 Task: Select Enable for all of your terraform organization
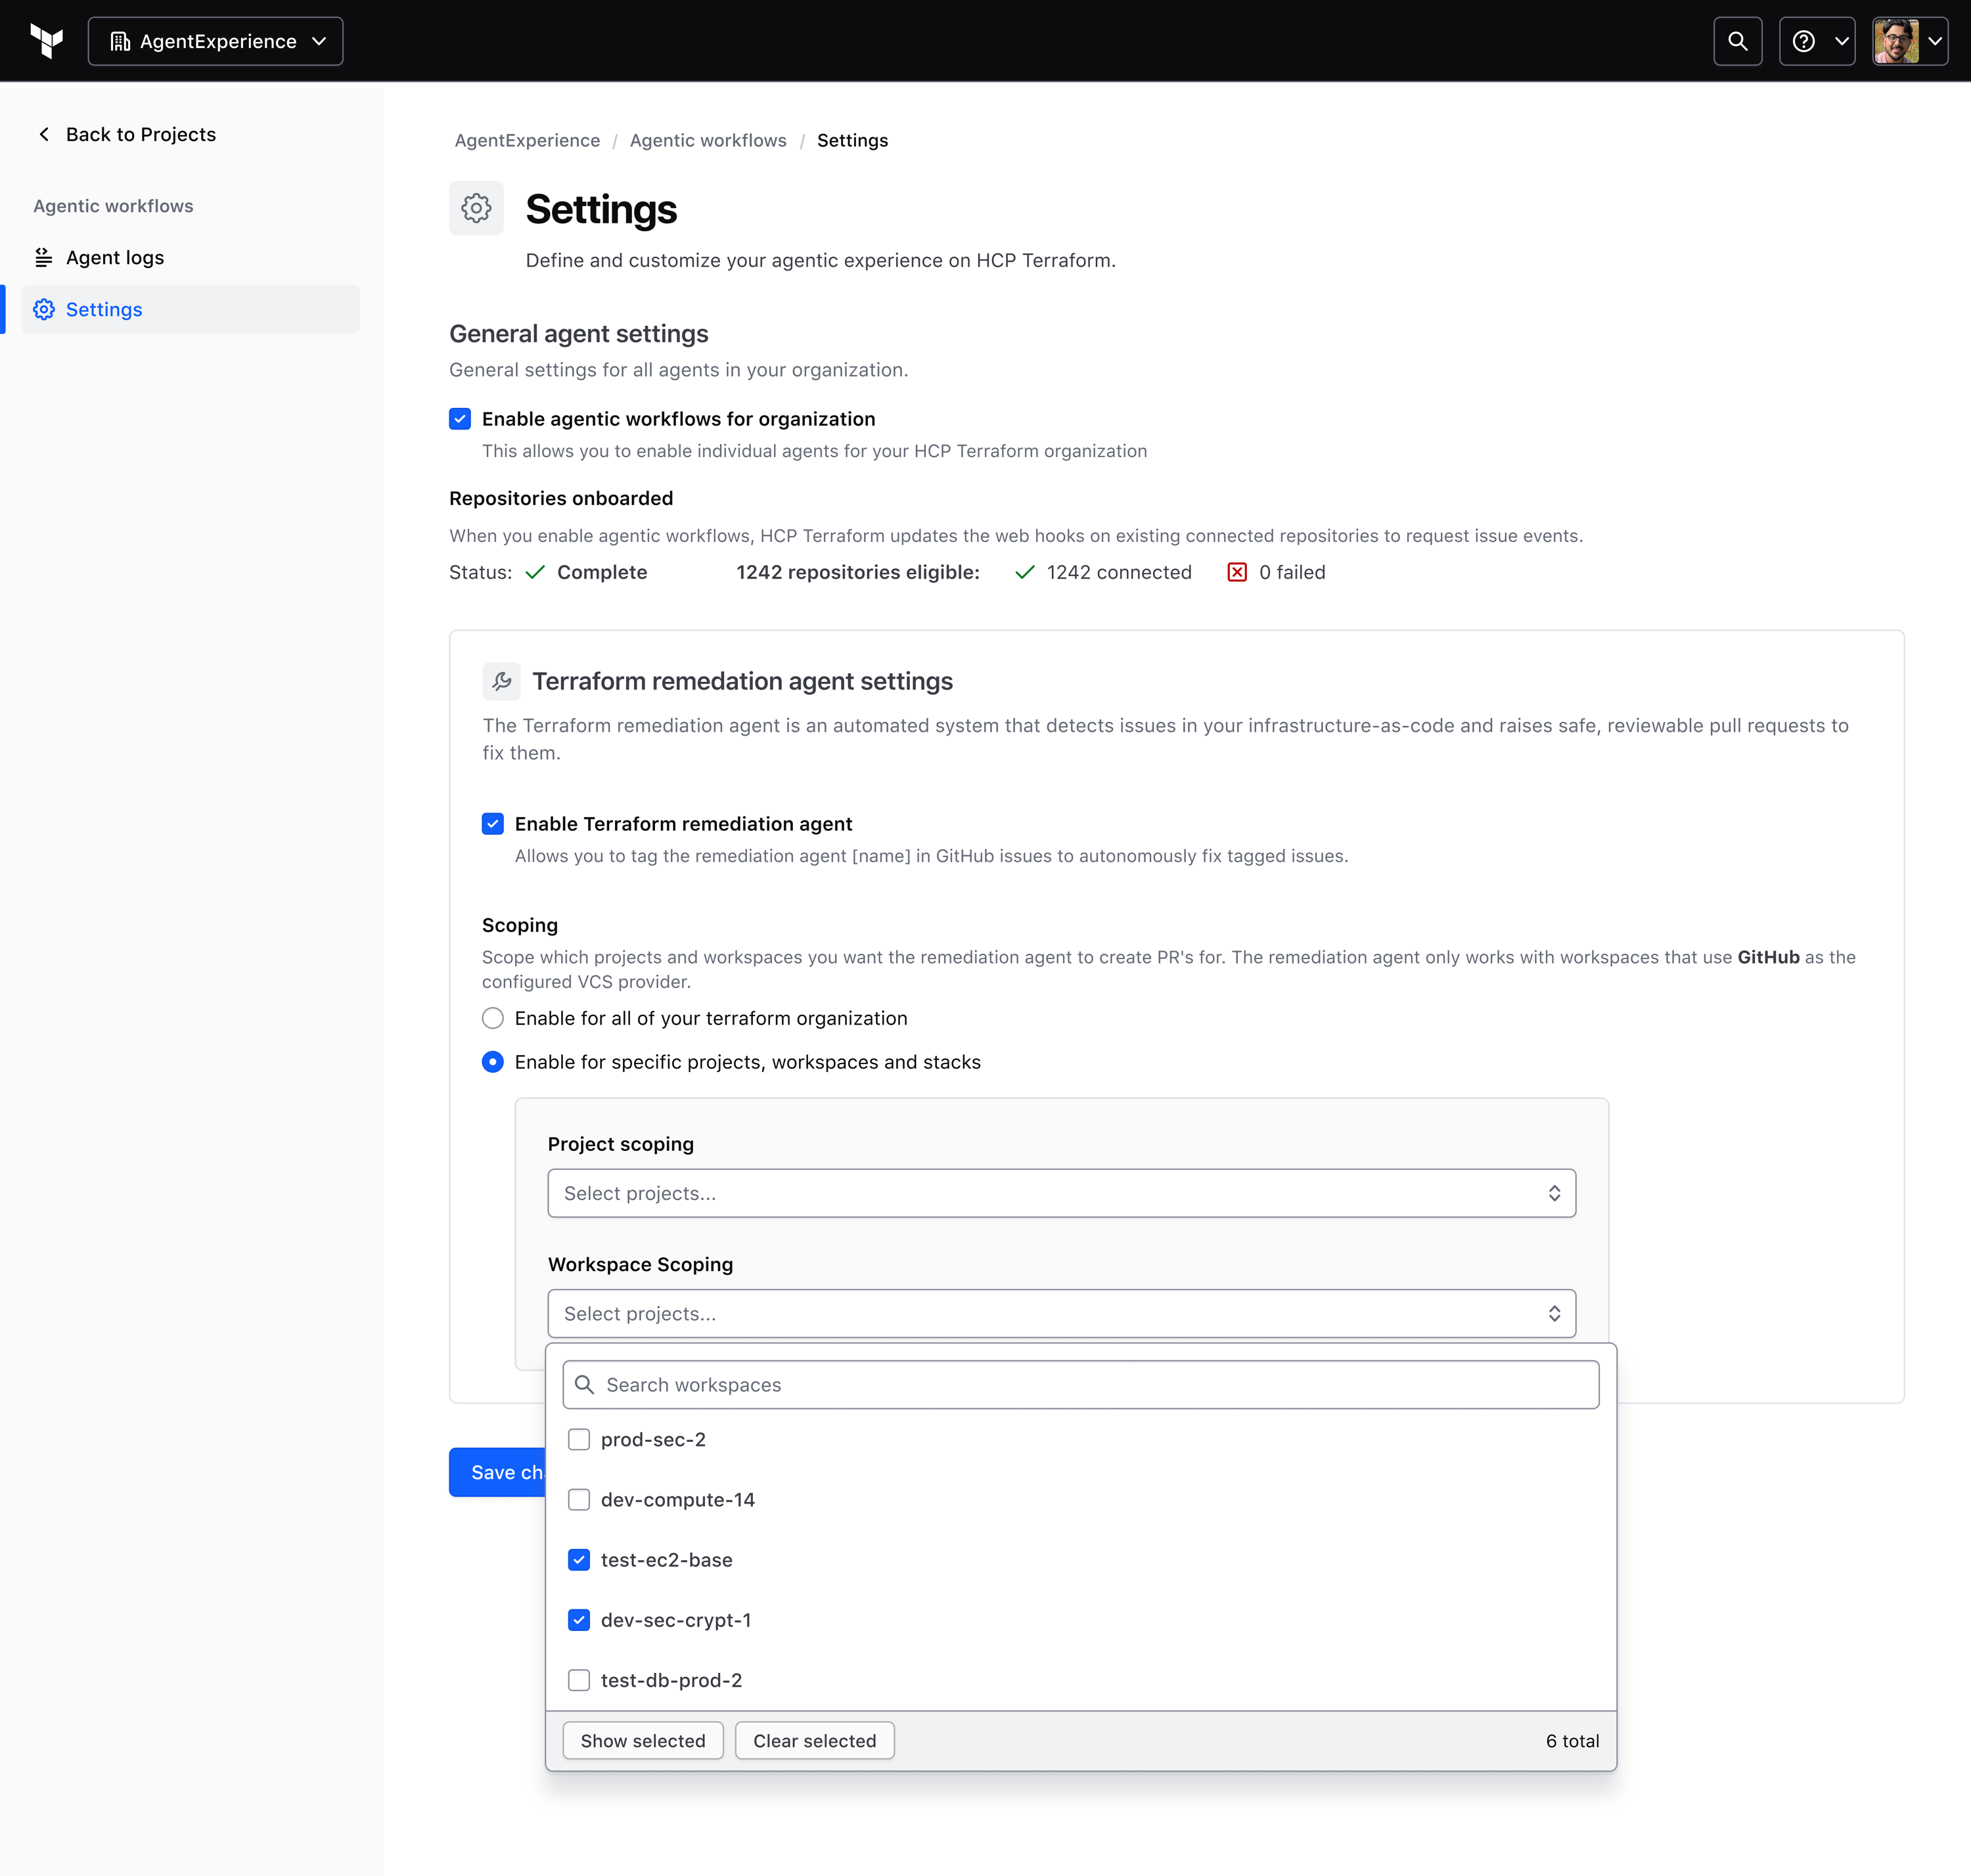tap(493, 1018)
